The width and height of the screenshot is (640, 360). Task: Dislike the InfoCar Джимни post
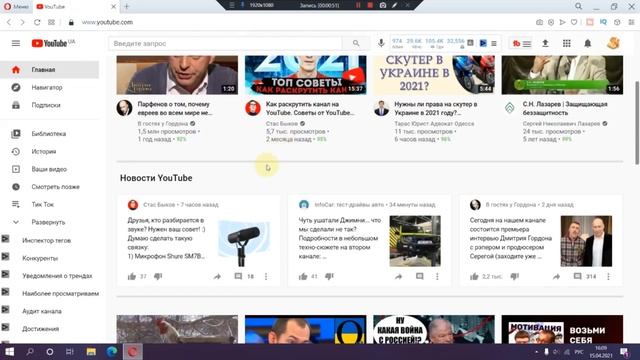329,276
